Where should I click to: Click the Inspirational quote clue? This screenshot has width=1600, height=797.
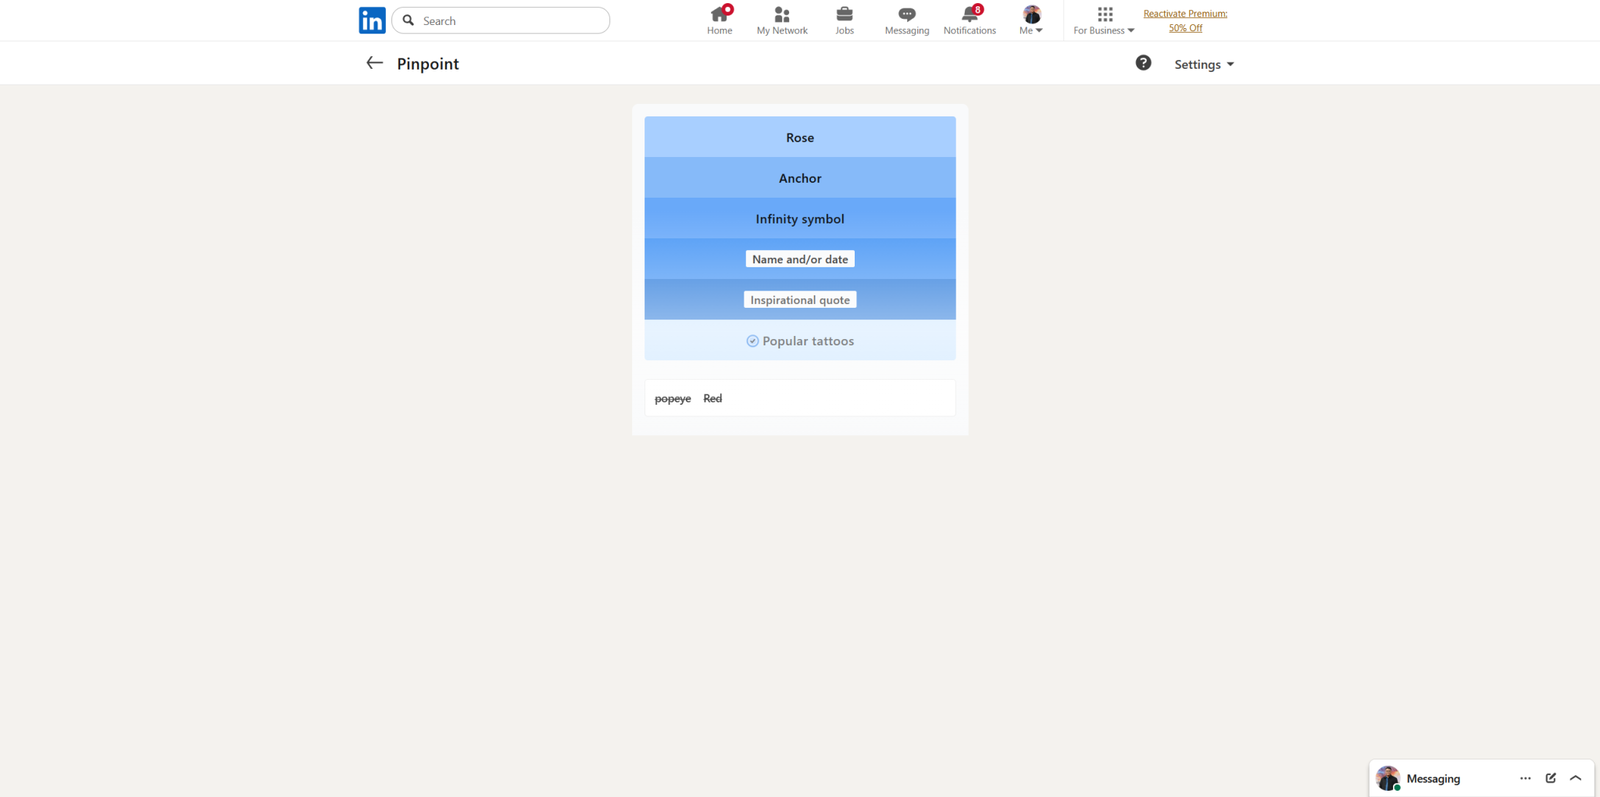pyautogui.click(x=800, y=300)
